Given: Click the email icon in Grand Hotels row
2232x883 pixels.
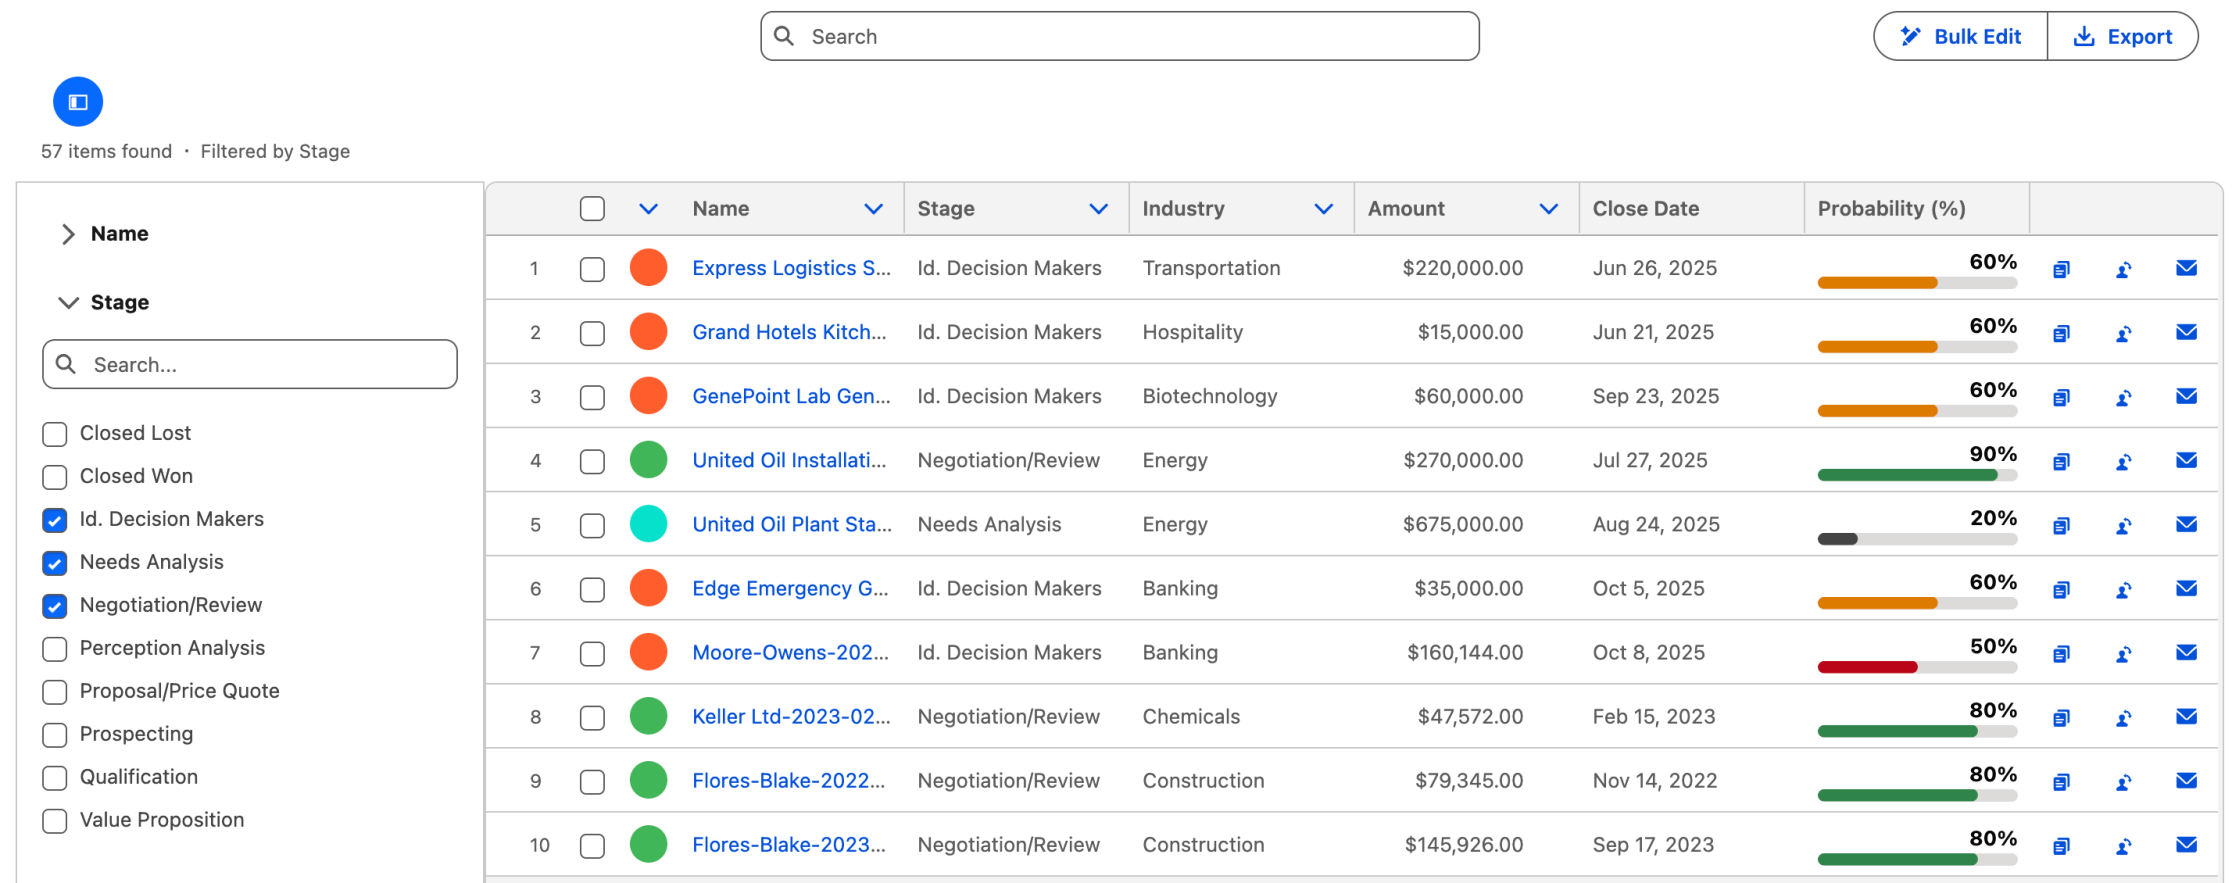Looking at the screenshot, I should tap(2187, 332).
